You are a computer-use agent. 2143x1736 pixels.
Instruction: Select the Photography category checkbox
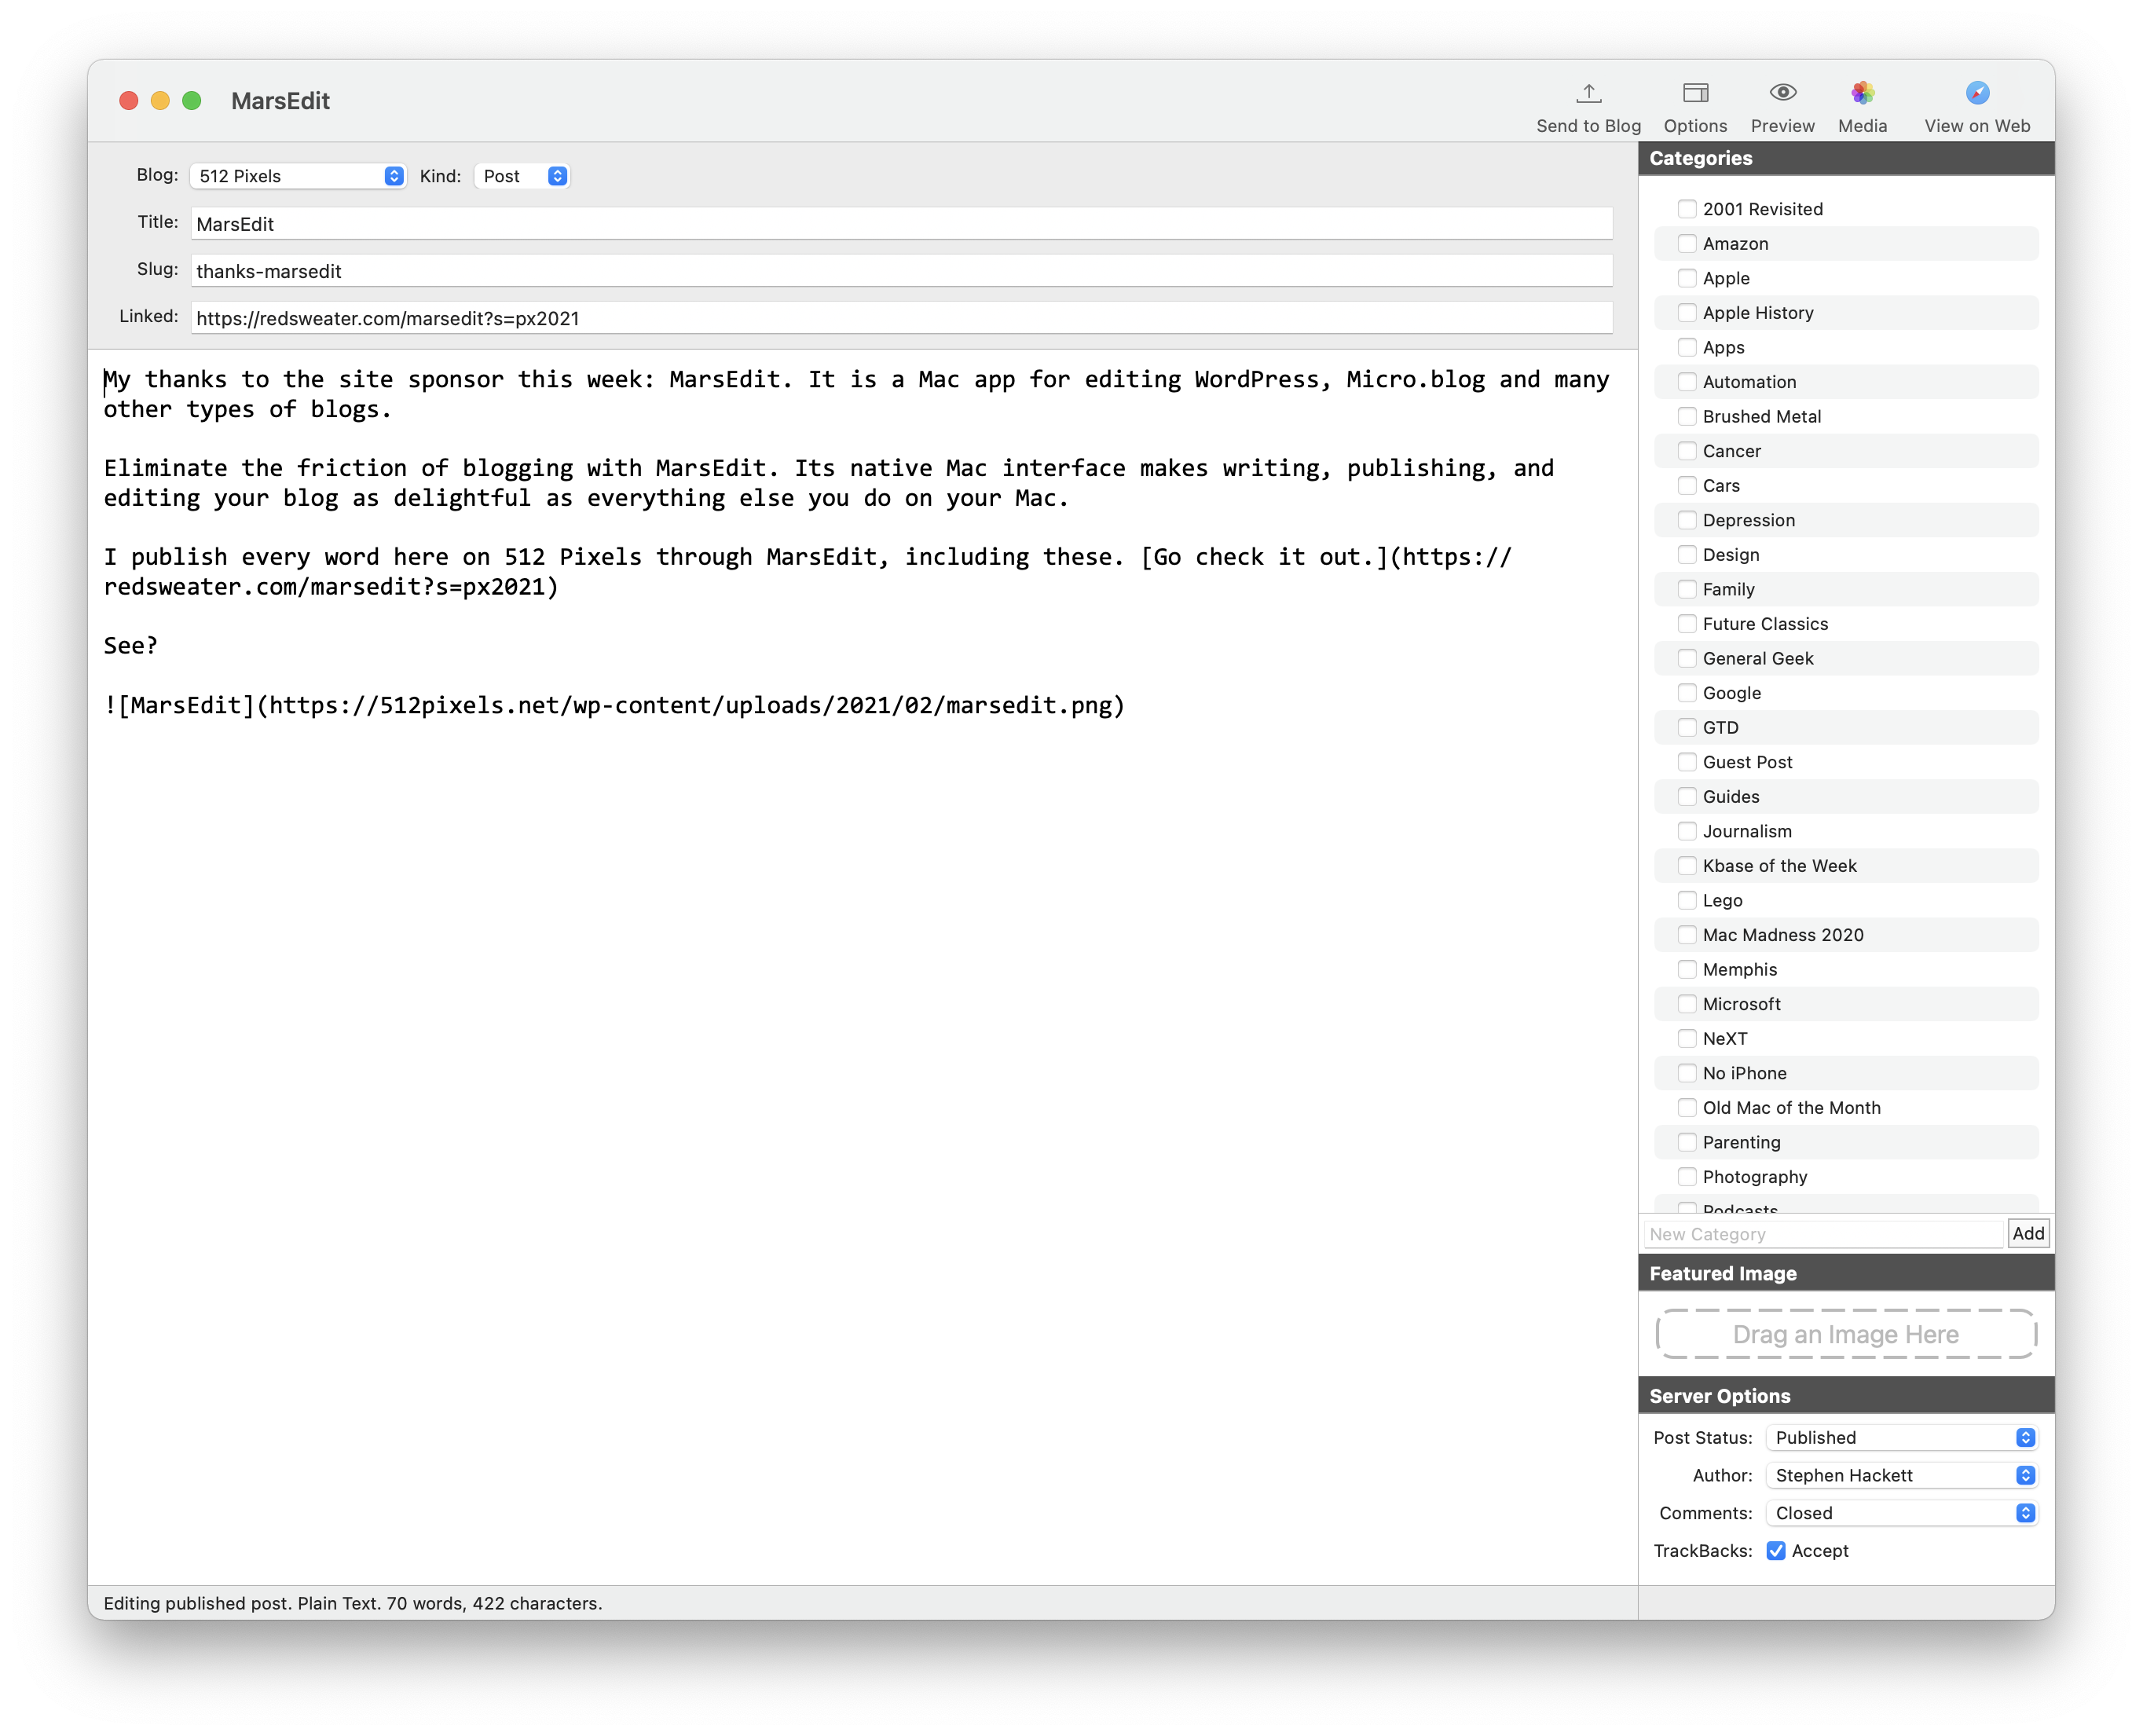click(1687, 1176)
